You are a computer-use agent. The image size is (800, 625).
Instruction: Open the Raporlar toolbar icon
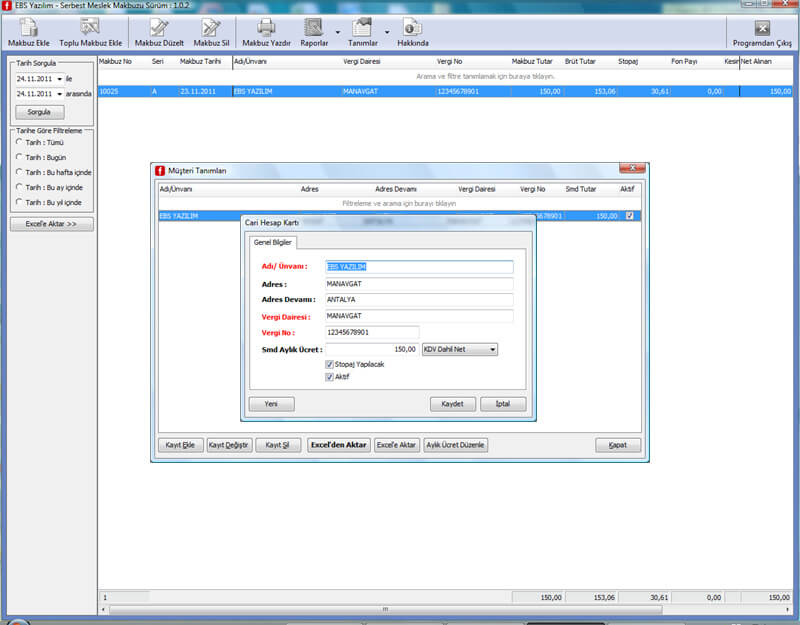(x=314, y=28)
